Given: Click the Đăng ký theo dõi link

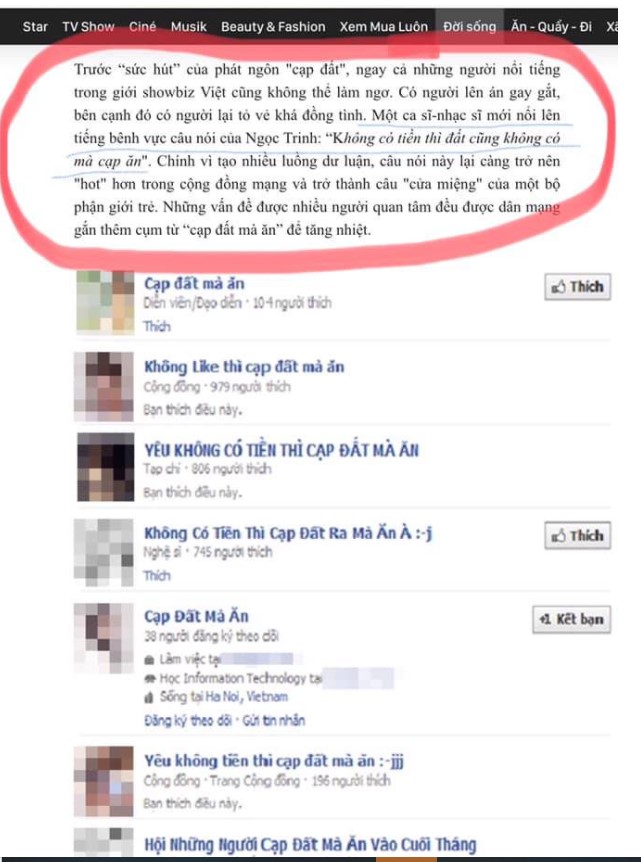Looking at the screenshot, I should [187, 720].
